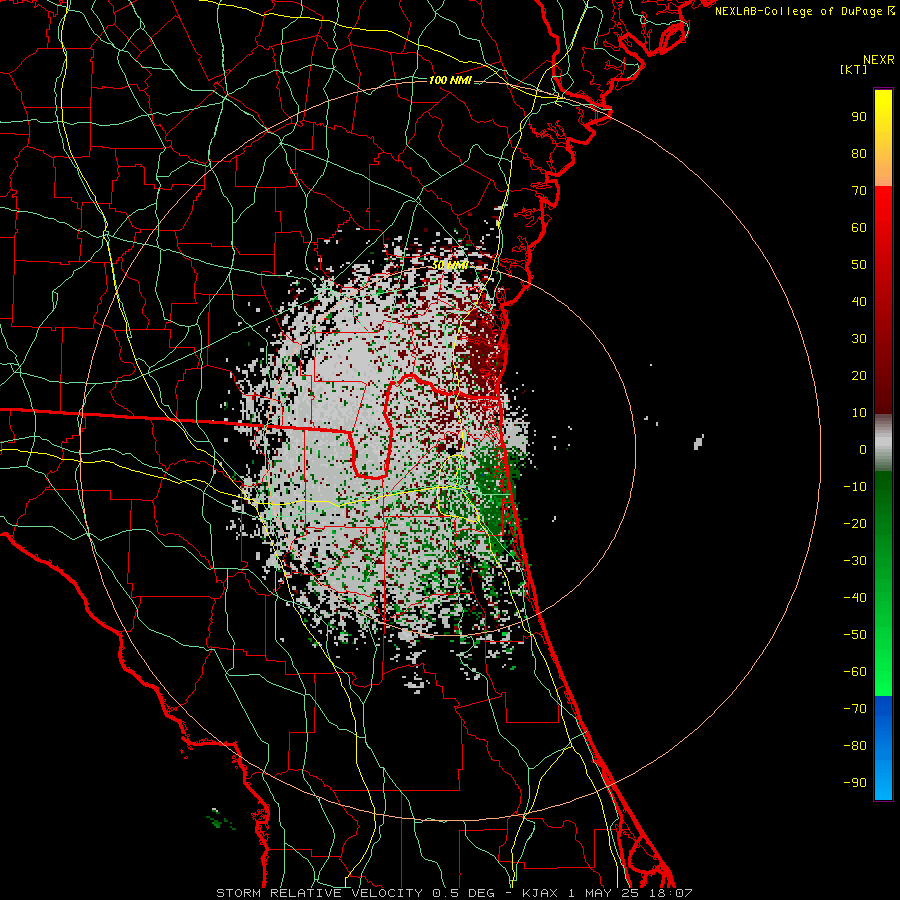Select the 50 NMI range ring label
The image size is (900, 900).
tap(450, 265)
